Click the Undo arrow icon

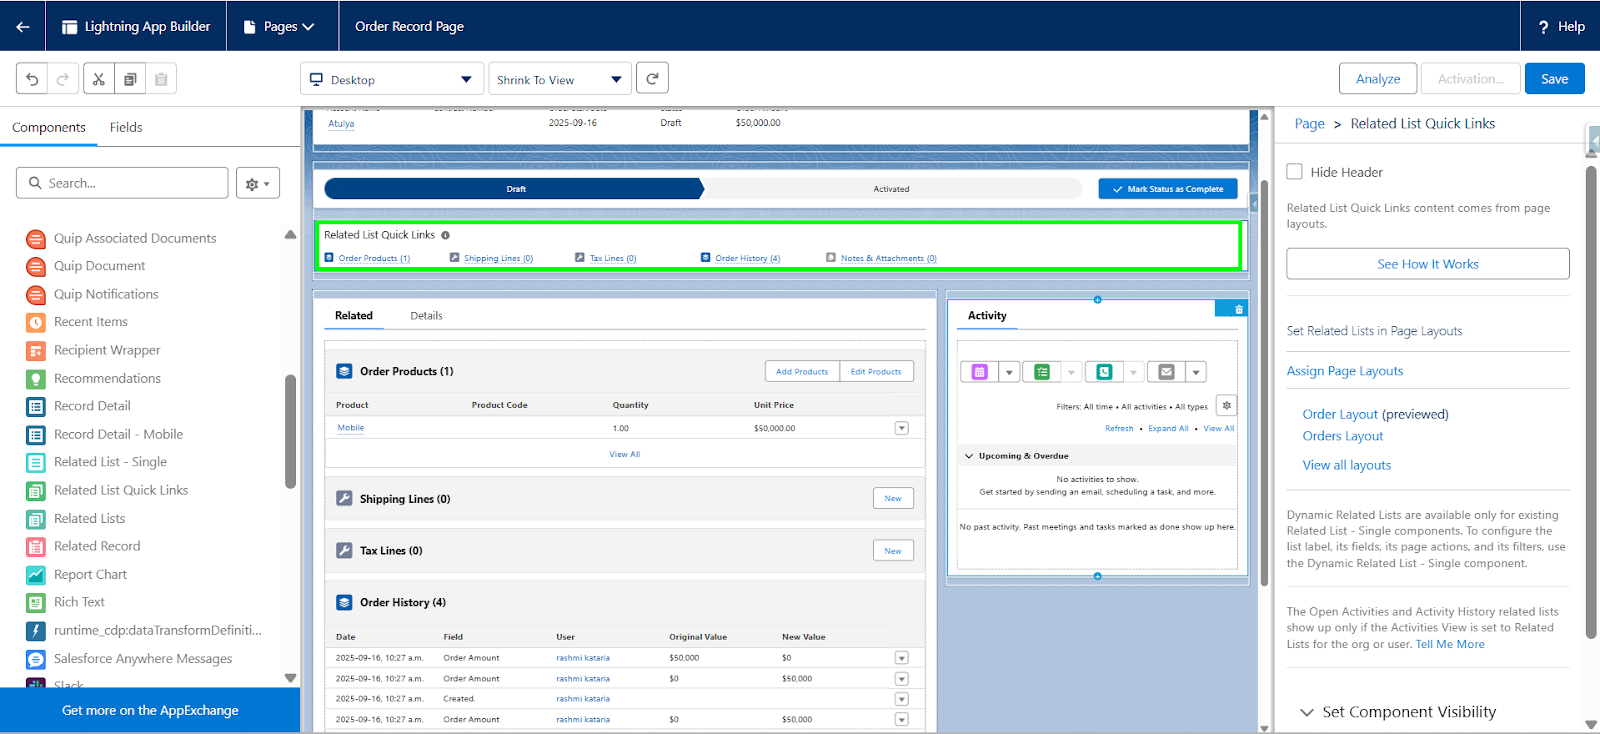pos(32,79)
